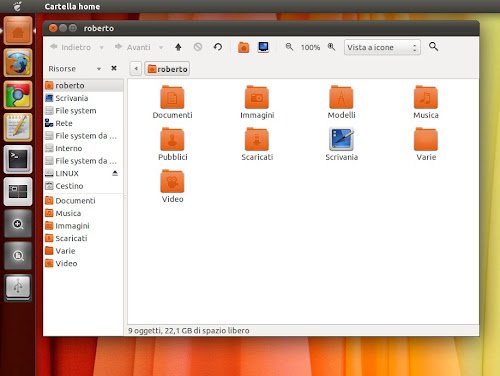Open Indietro history dropdown arrow
500x376 pixels.
pyautogui.click(x=101, y=48)
